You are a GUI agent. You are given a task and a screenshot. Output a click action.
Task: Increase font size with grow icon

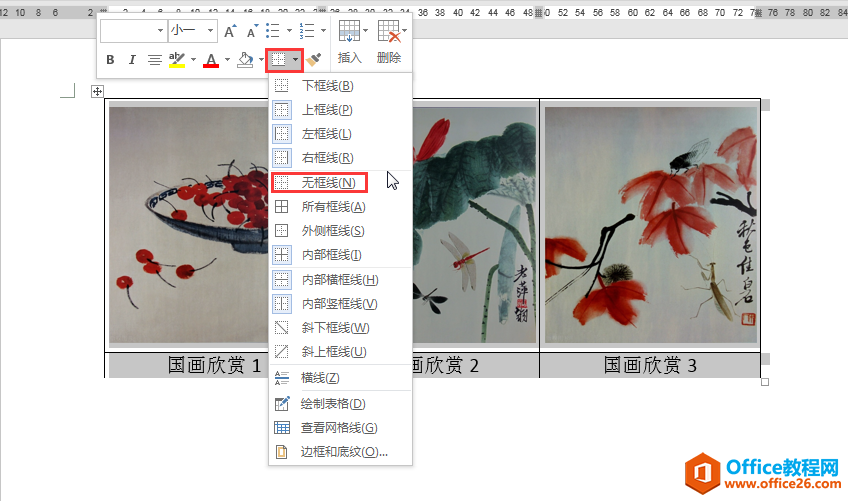[230, 31]
